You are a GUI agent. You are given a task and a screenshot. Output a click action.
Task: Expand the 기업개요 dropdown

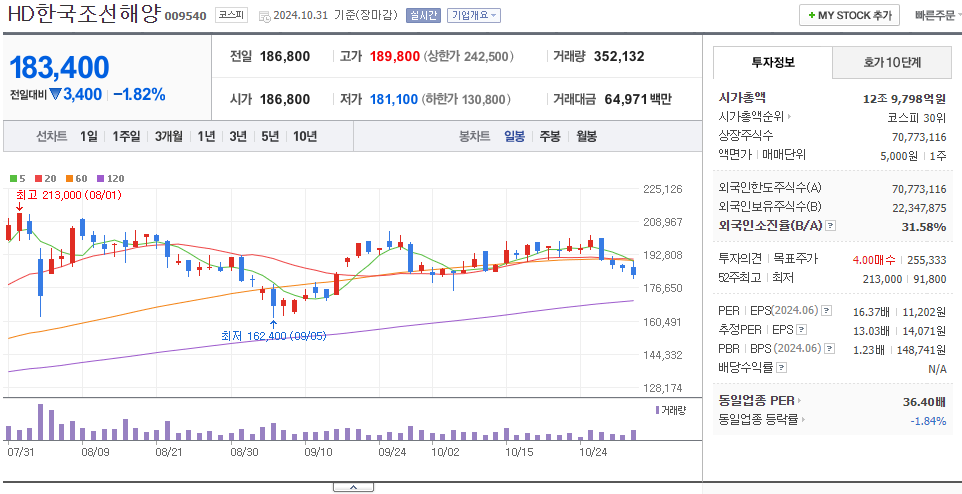point(474,15)
